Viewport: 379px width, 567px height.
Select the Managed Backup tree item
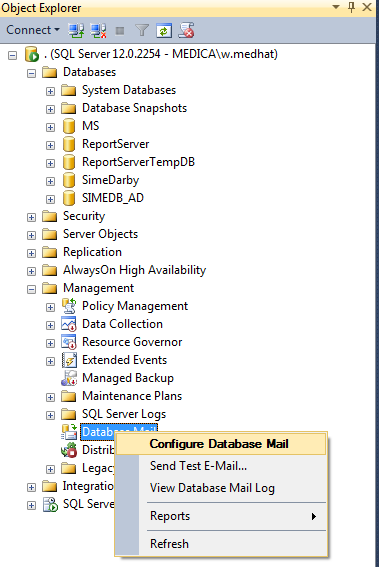[128, 378]
